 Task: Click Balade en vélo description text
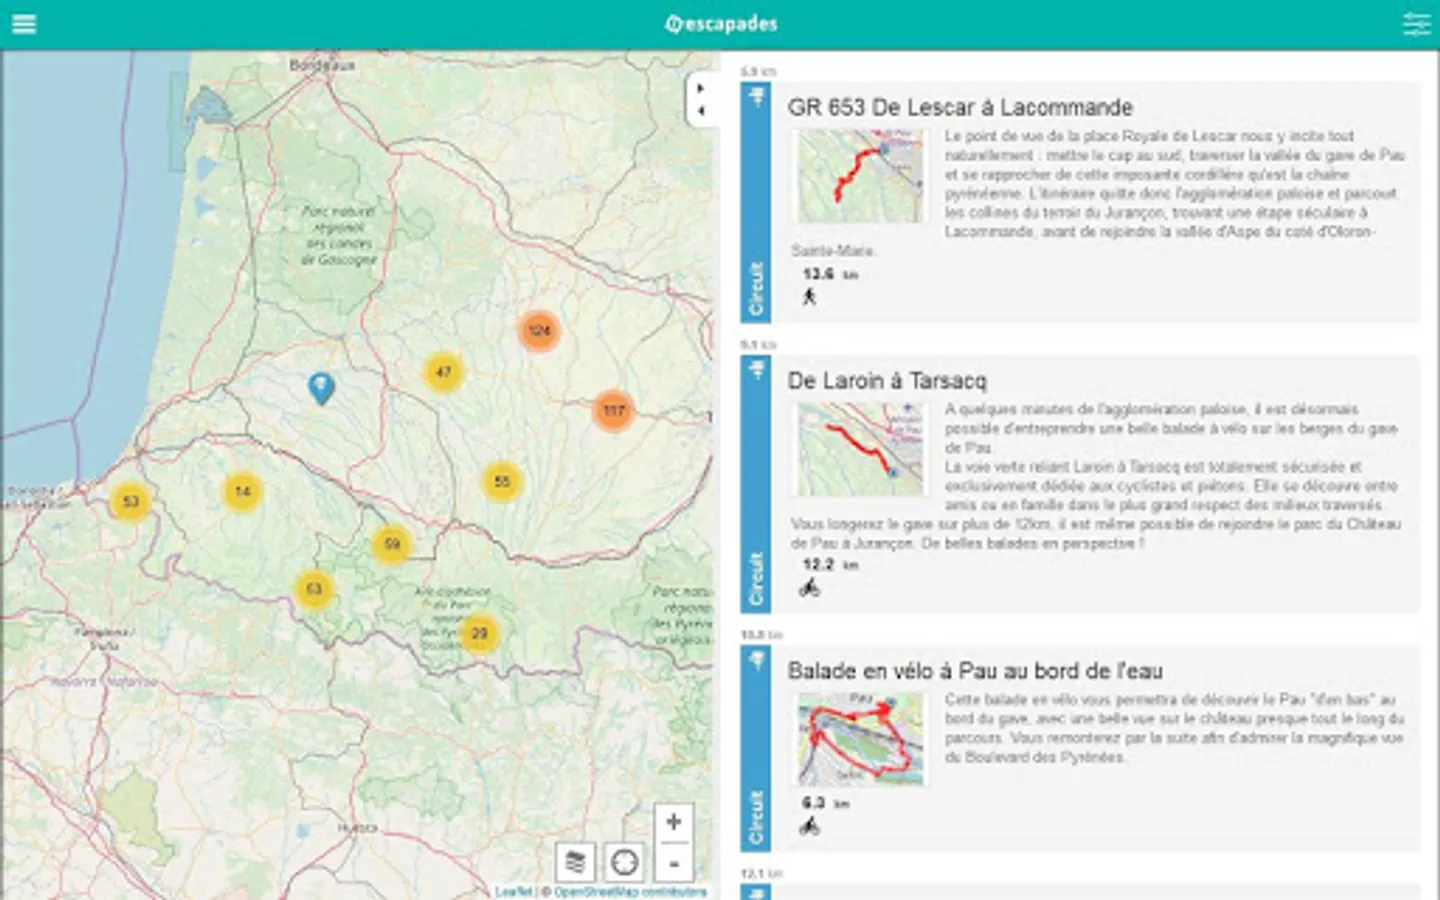pyautogui.click(x=1174, y=728)
